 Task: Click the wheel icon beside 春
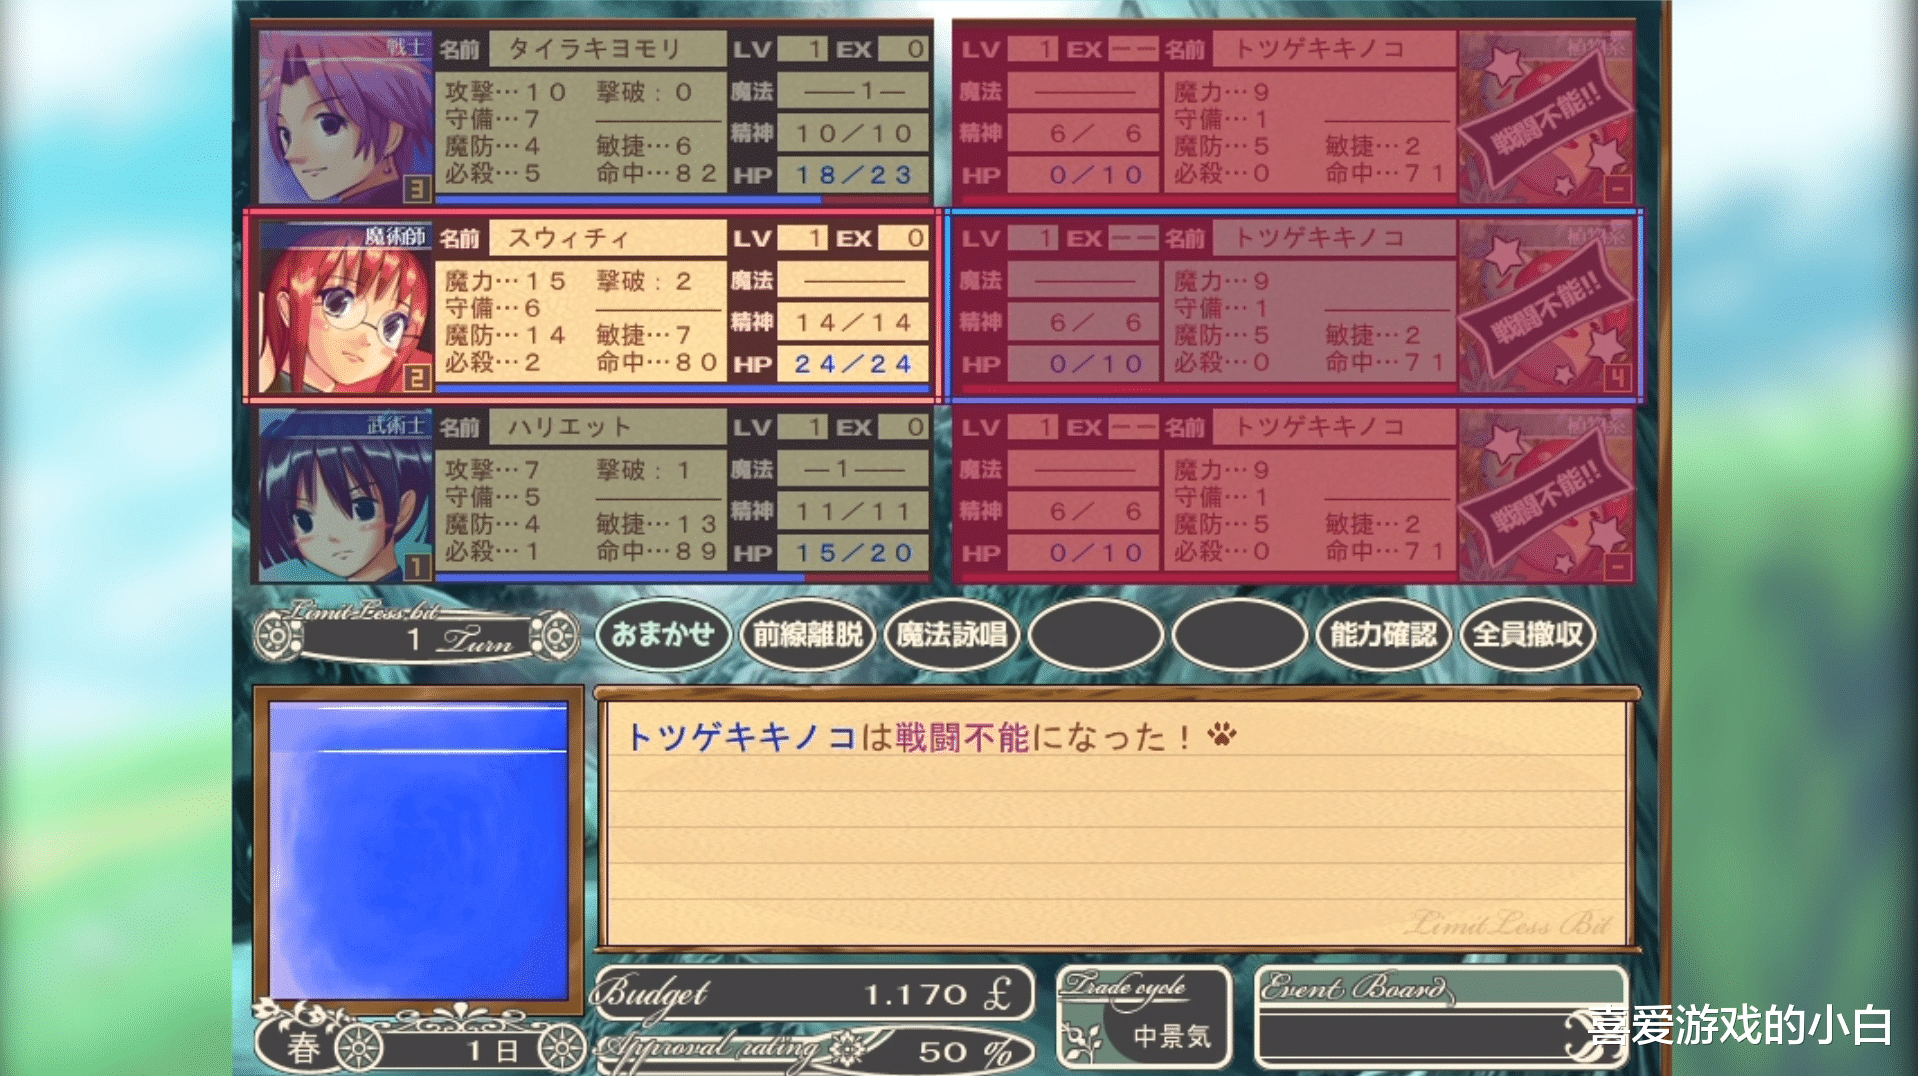pyautogui.click(x=358, y=1048)
